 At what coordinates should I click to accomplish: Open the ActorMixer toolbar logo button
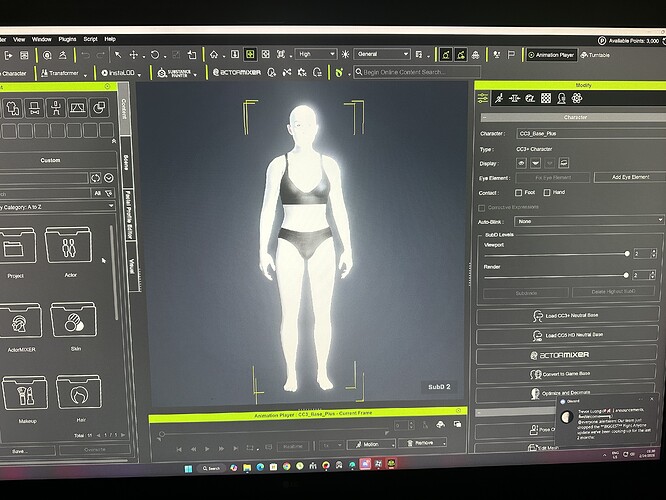[x=237, y=73]
